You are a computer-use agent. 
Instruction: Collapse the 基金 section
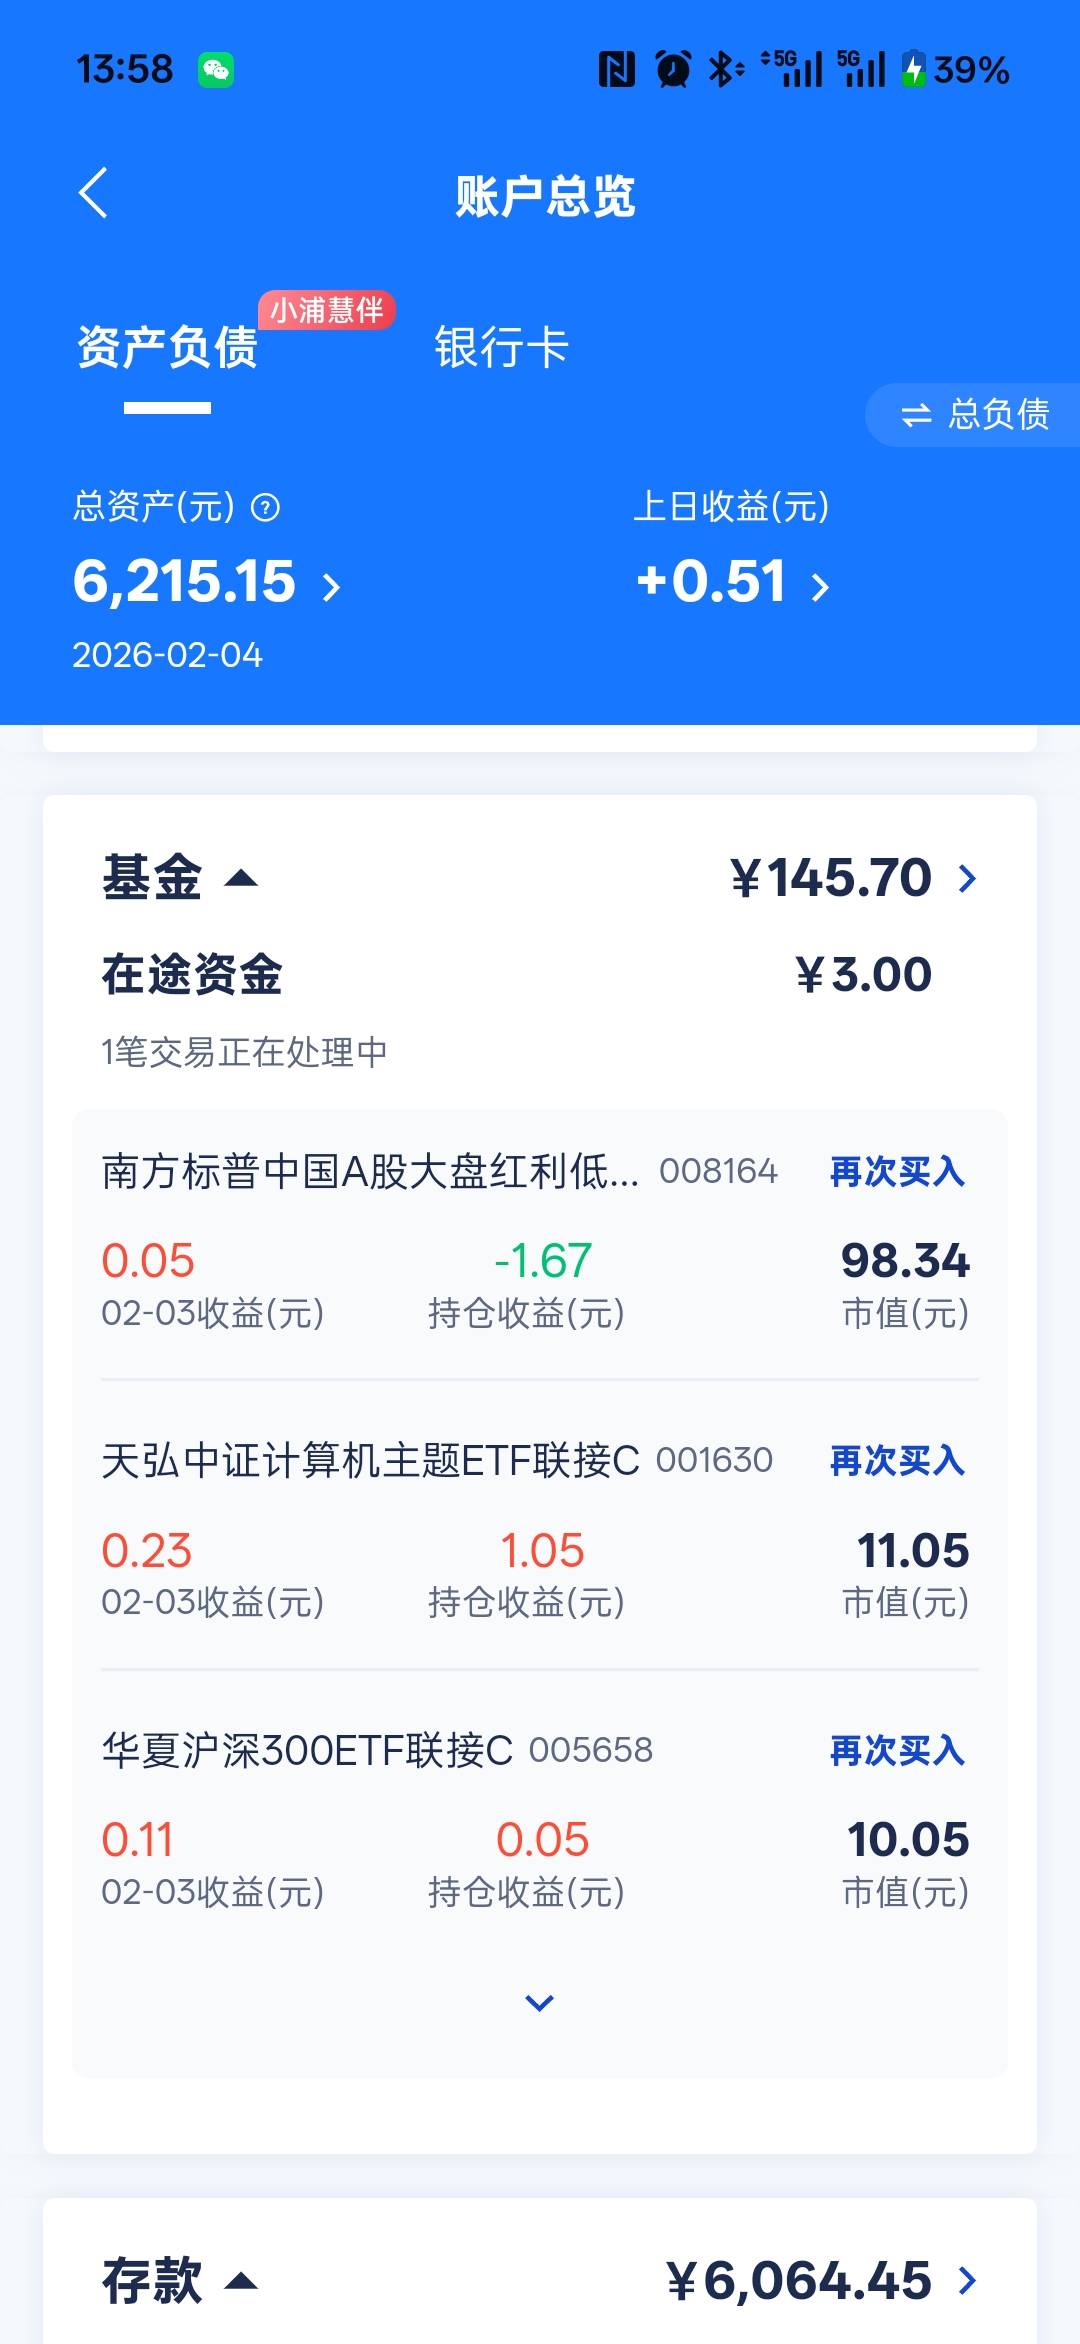click(x=241, y=879)
